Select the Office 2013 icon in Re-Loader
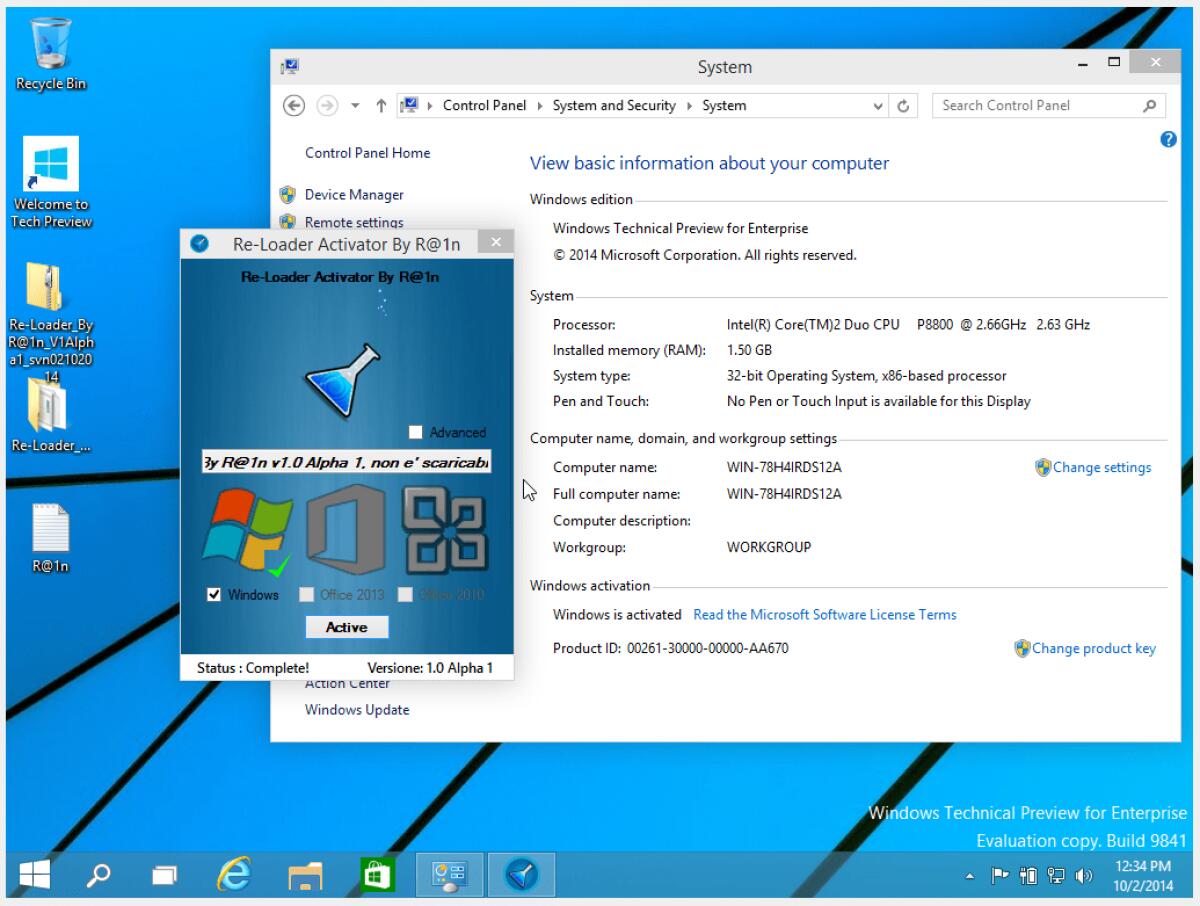Screen dimensions: 1200x906 (x=345, y=530)
